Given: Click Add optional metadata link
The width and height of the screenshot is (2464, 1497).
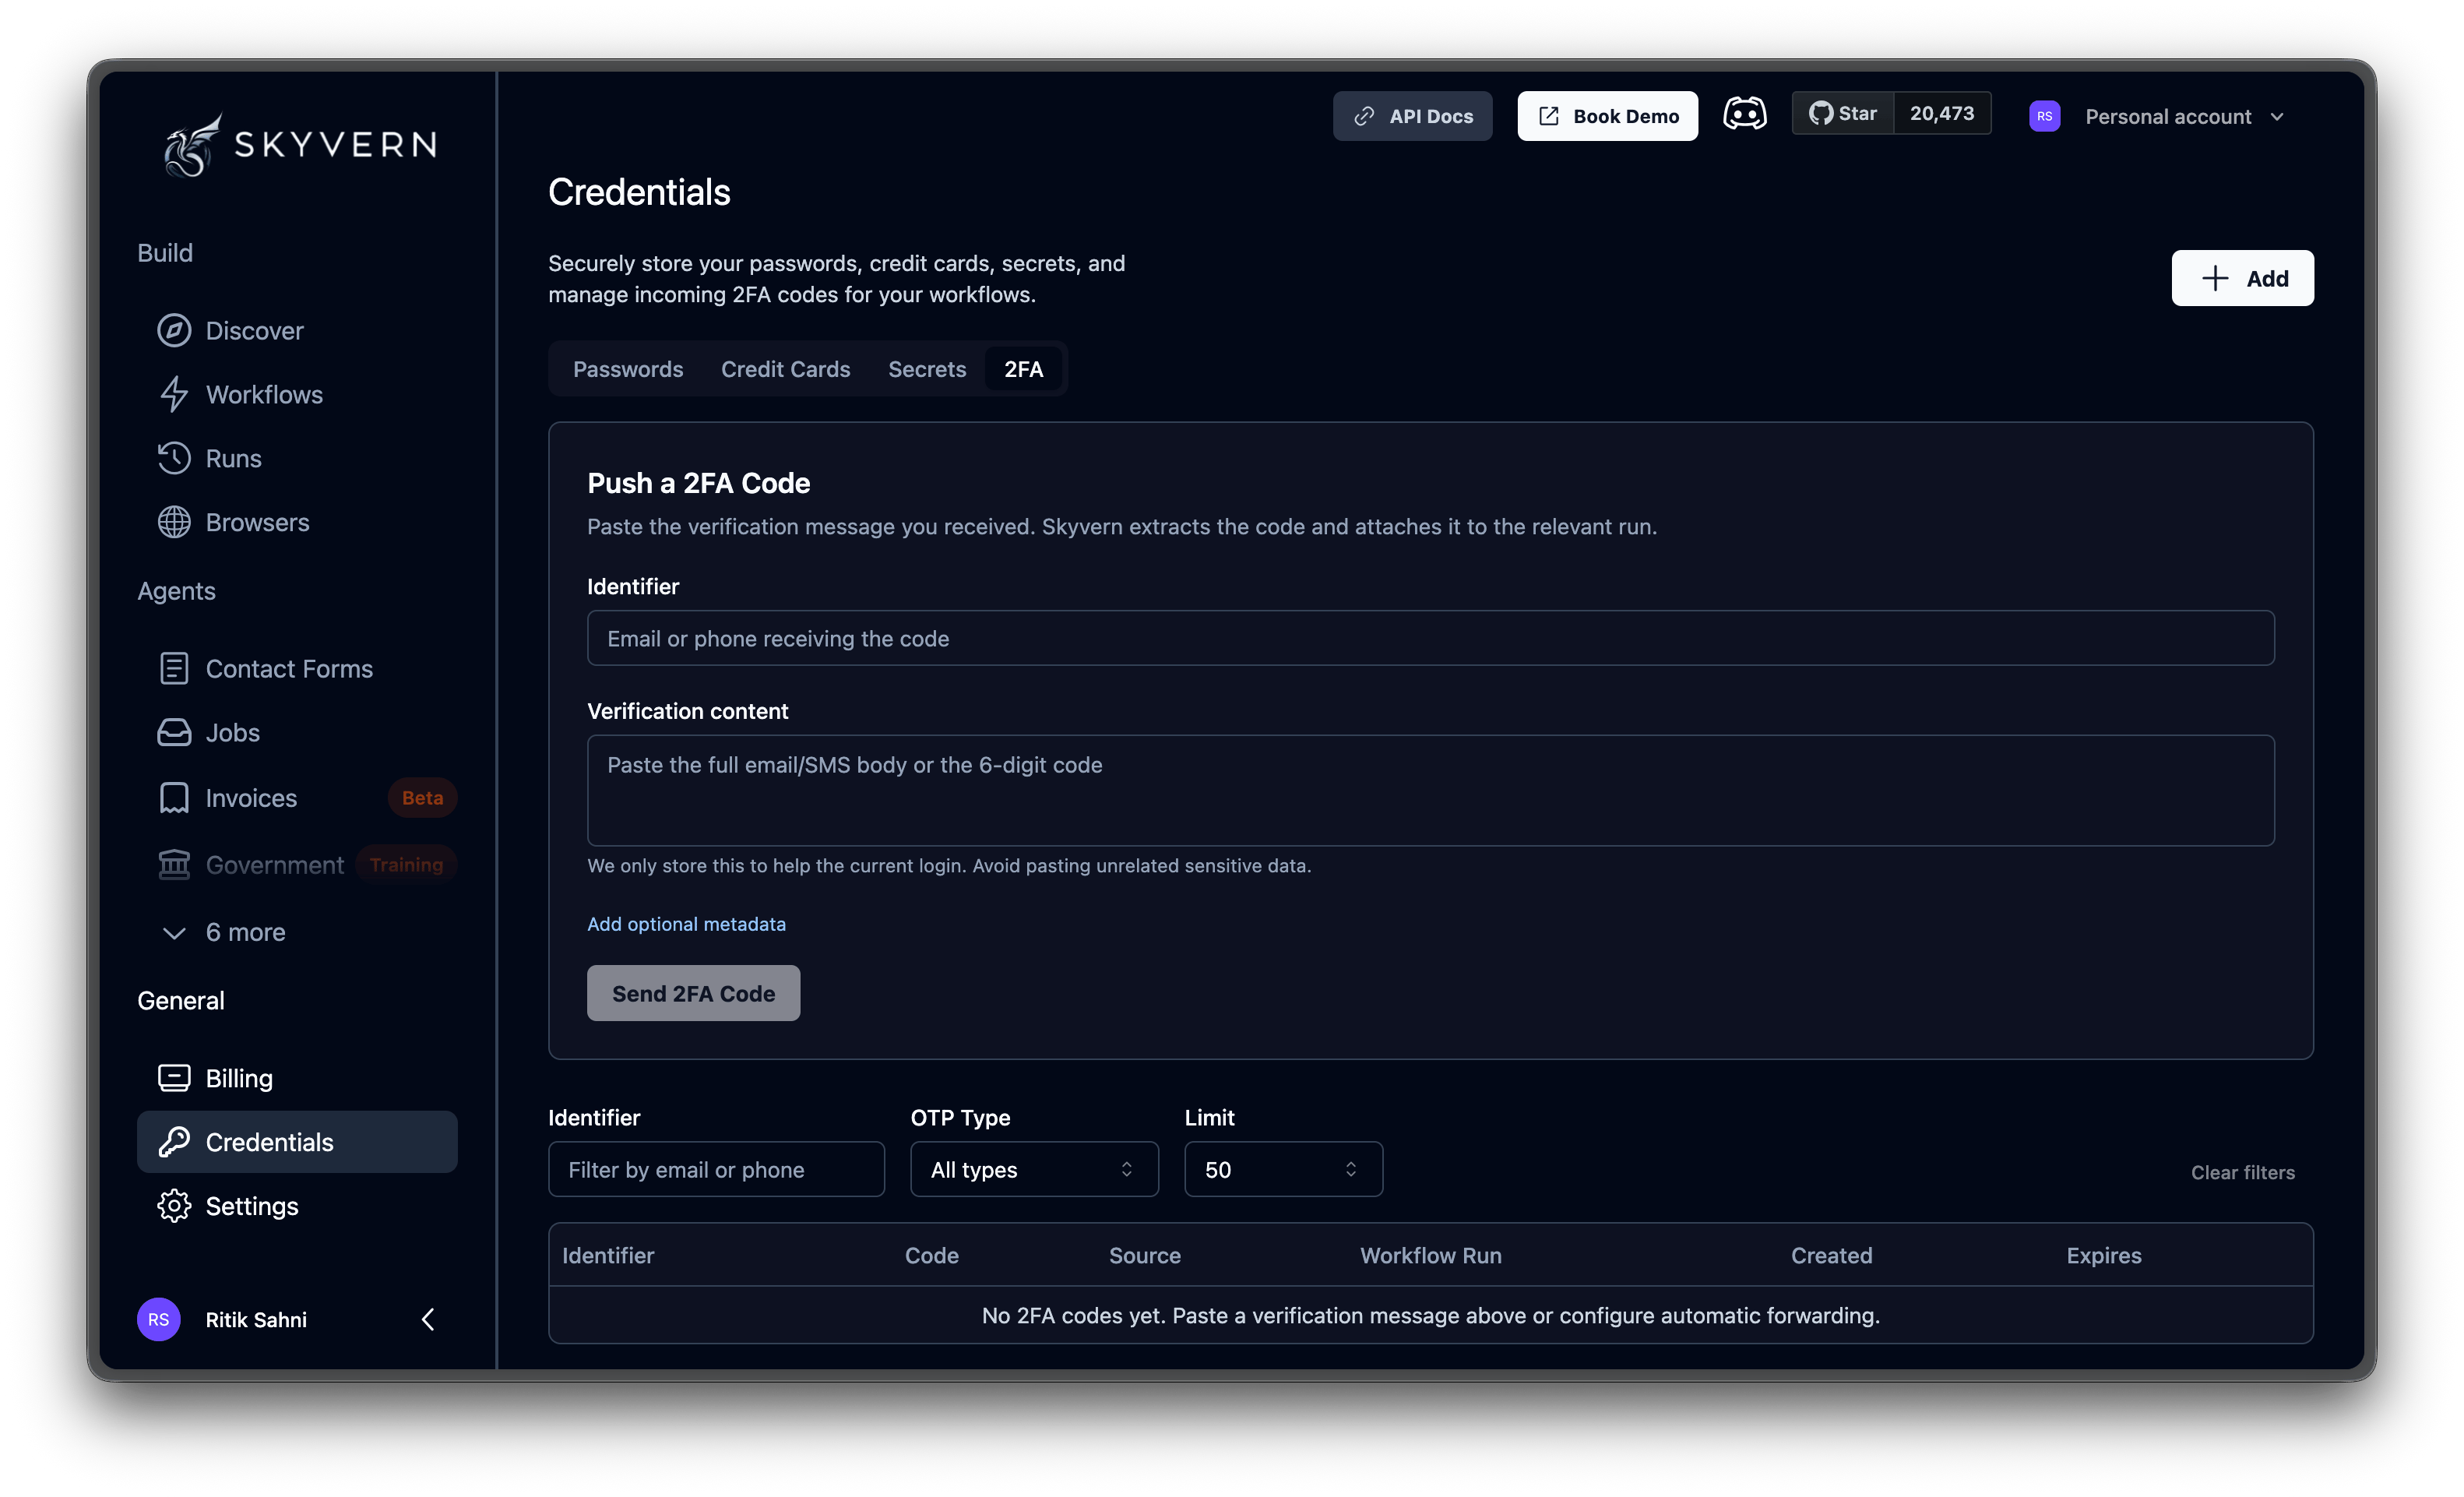Looking at the screenshot, I should pos(686,924).
